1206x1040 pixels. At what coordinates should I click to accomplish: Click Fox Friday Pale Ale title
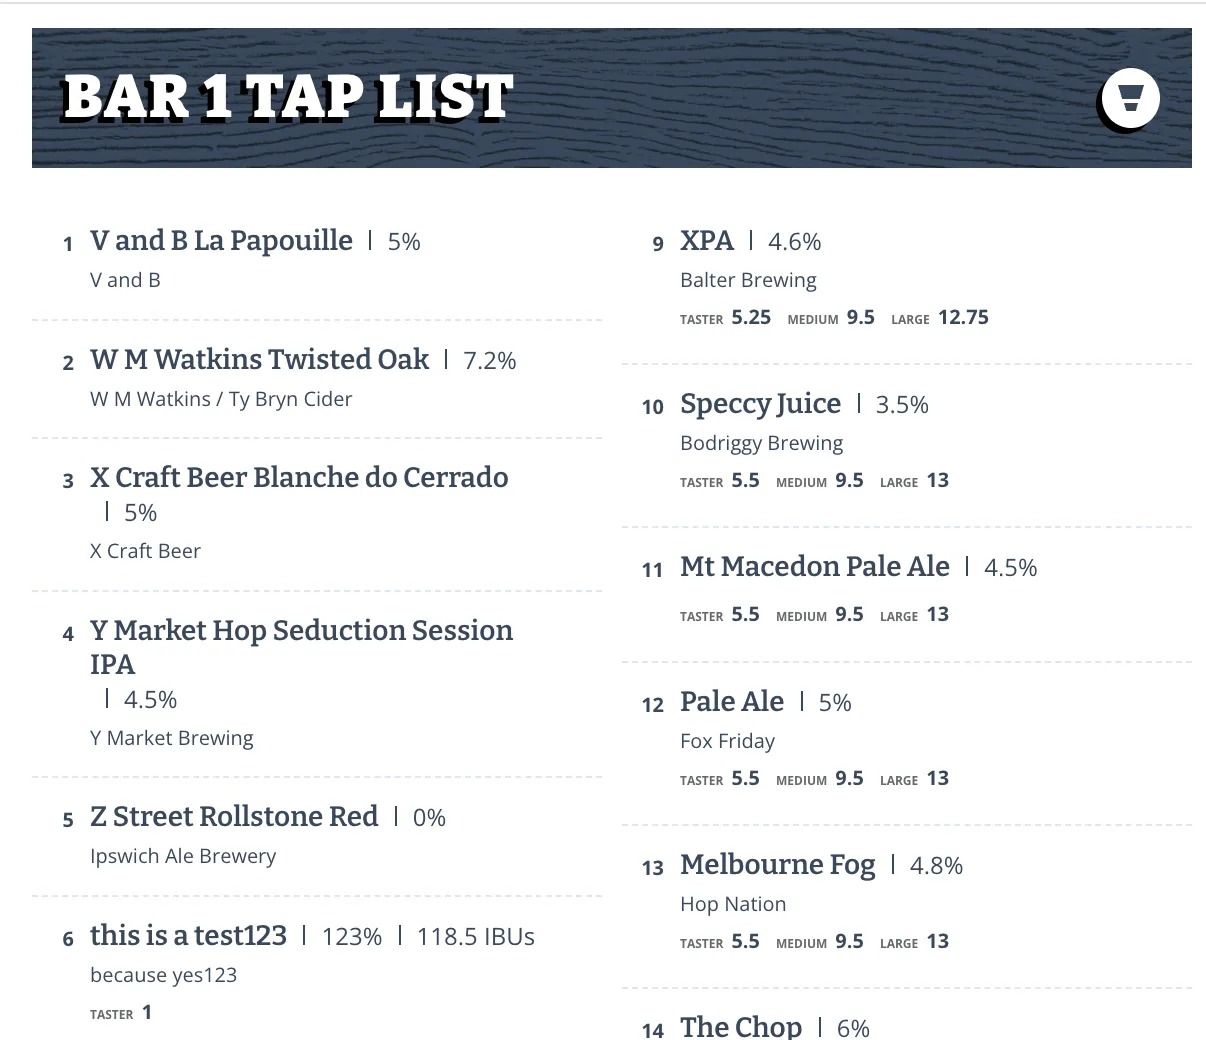(x=732, y=702)
